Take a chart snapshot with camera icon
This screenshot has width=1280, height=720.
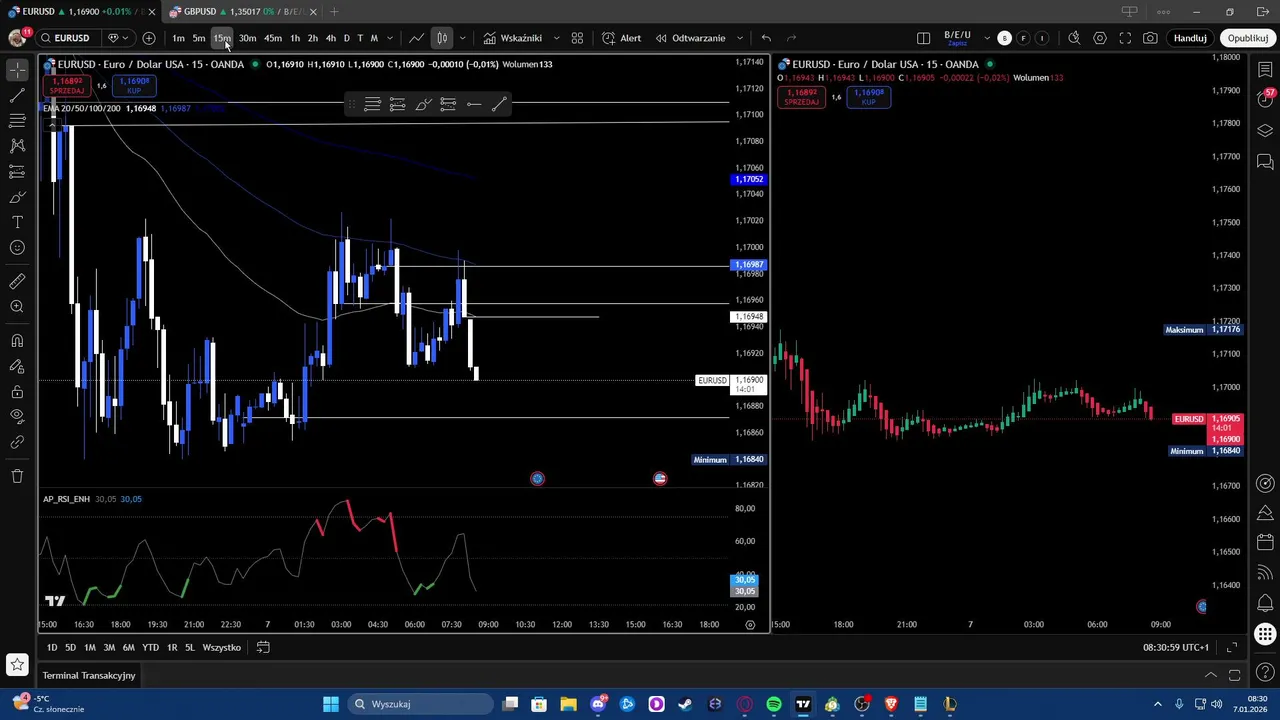(x=1151, y=38)
